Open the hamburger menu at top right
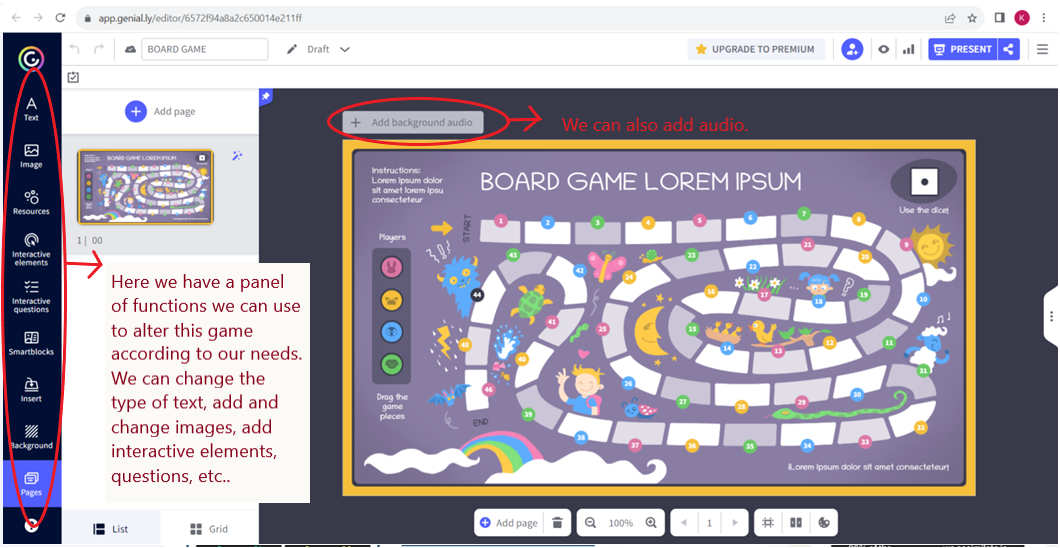Viewport: 1060px width, 548px height. (1042, 49)
